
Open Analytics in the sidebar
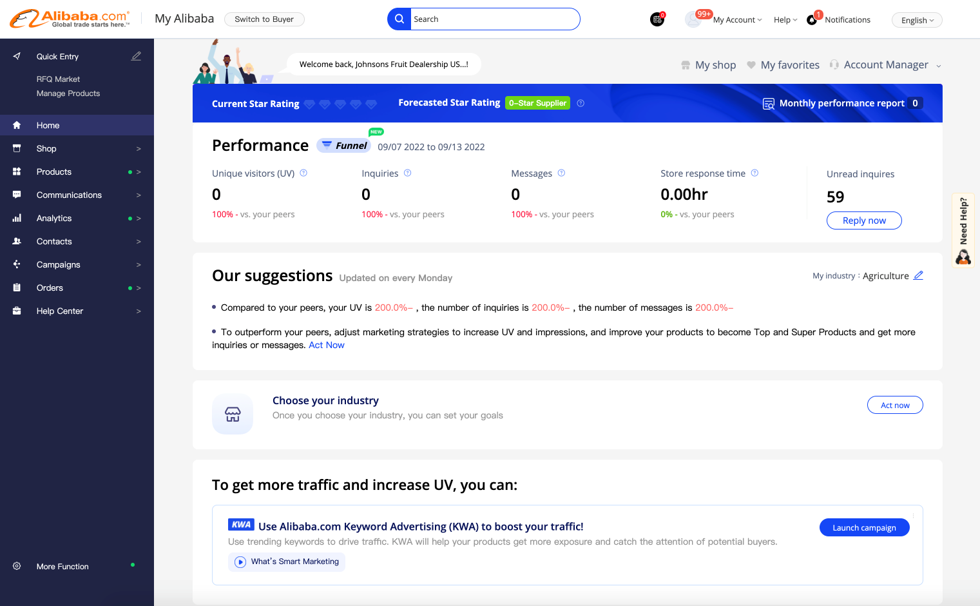[54, 218]
